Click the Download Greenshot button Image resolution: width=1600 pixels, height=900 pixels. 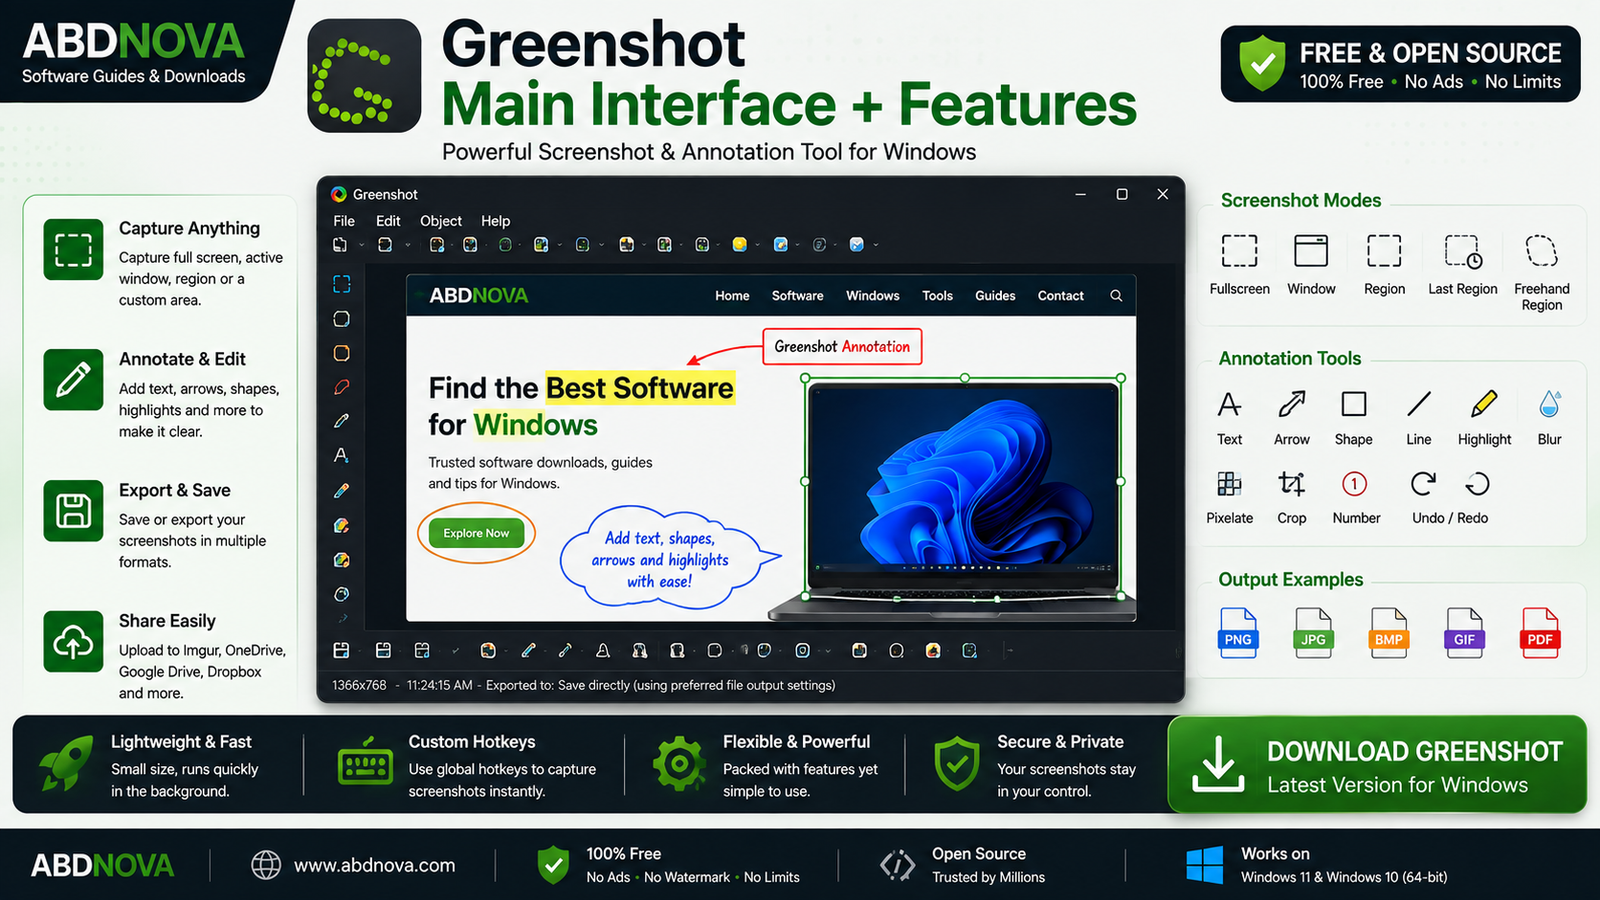[1377, 765]
